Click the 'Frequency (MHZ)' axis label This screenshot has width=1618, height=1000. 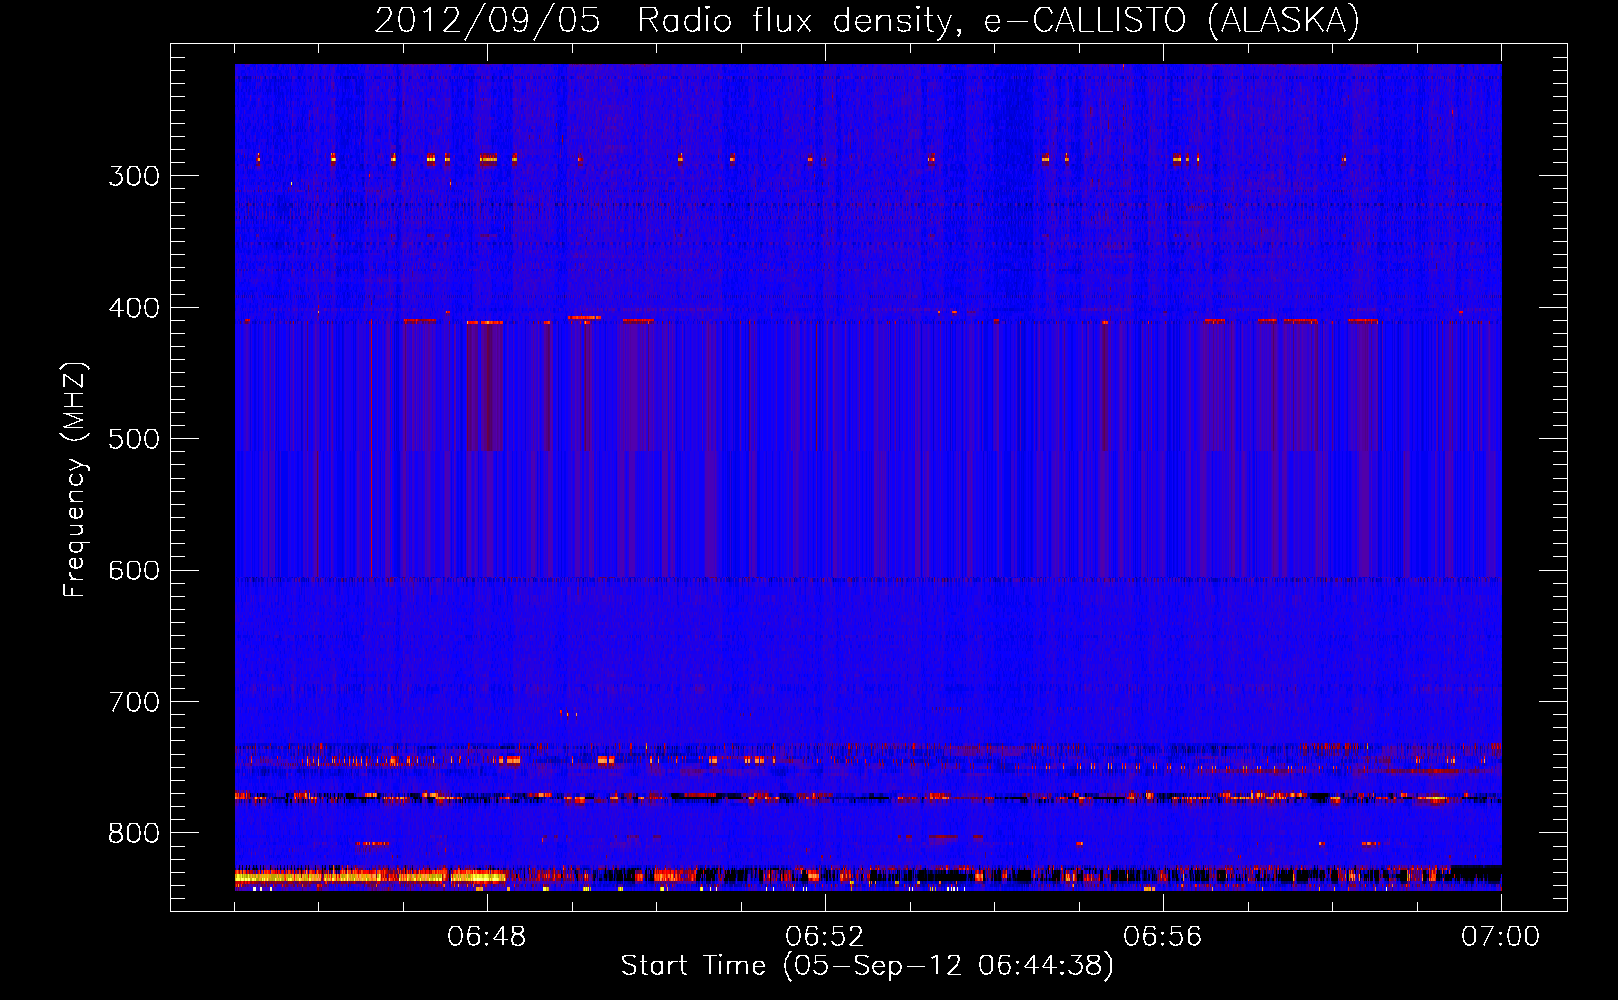click(75, 480)
